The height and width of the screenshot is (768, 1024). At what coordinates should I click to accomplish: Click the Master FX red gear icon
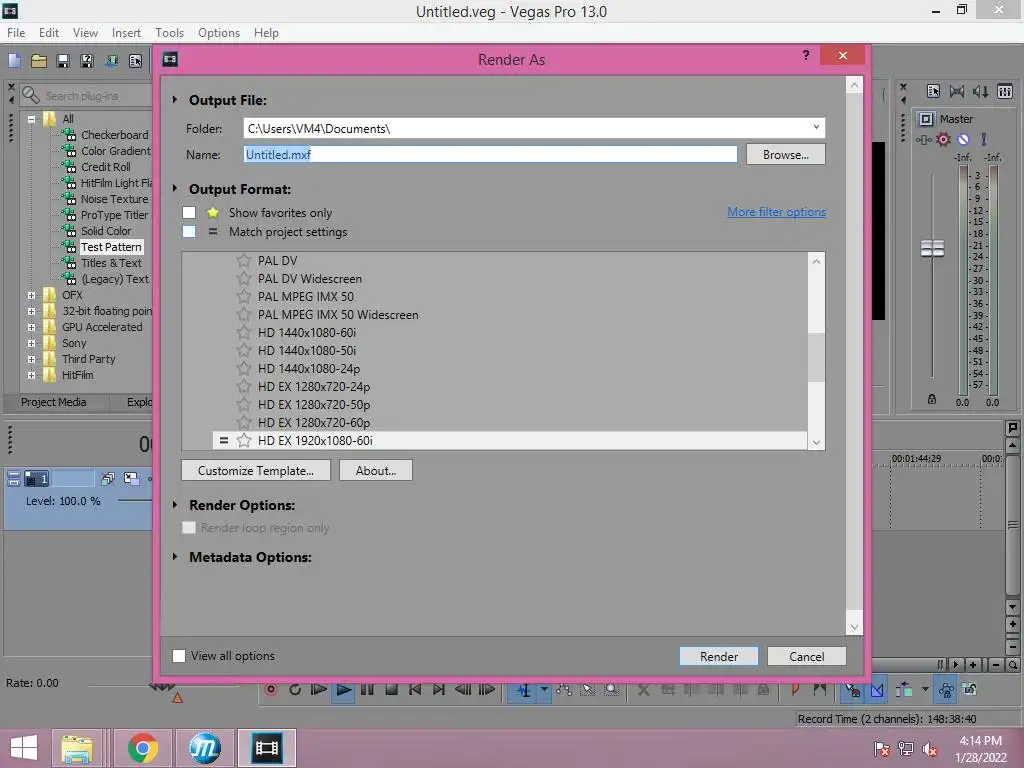click(x=943, y=139)
